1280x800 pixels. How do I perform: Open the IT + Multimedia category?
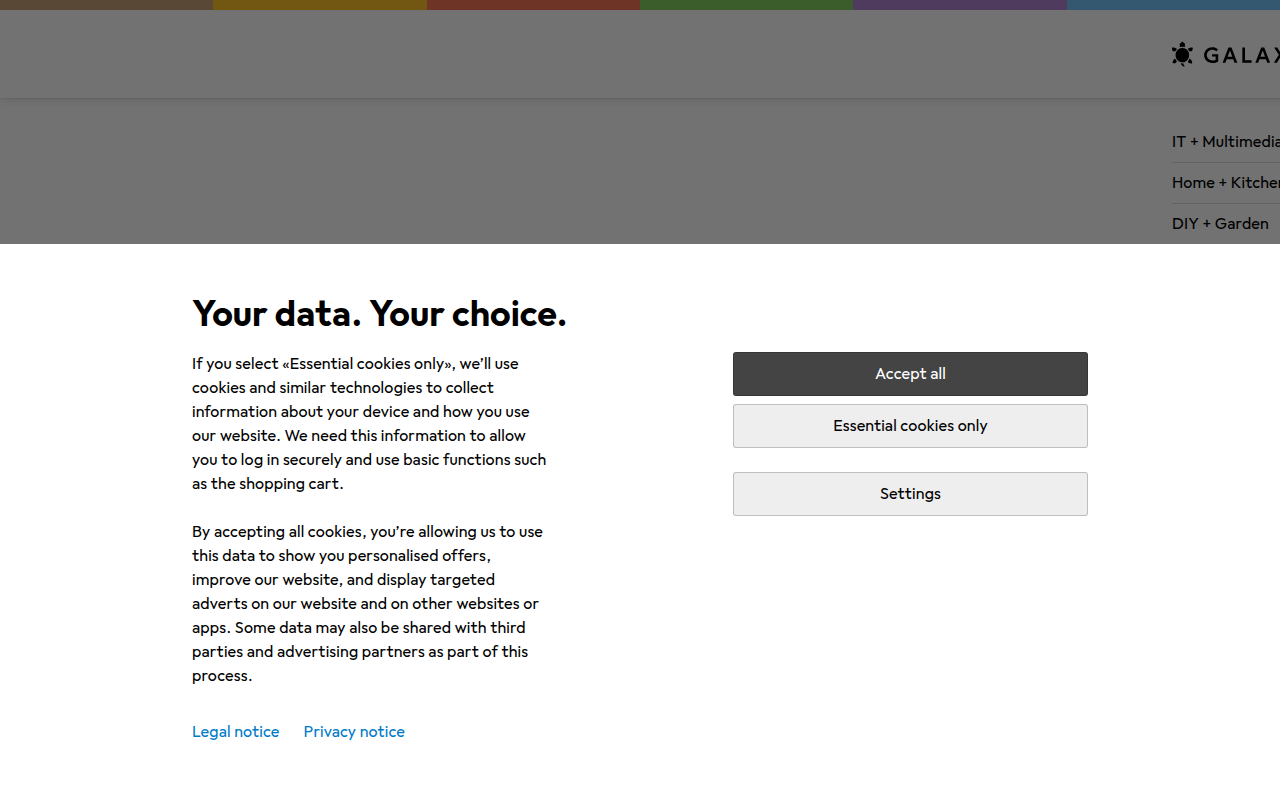[1226, 142]
